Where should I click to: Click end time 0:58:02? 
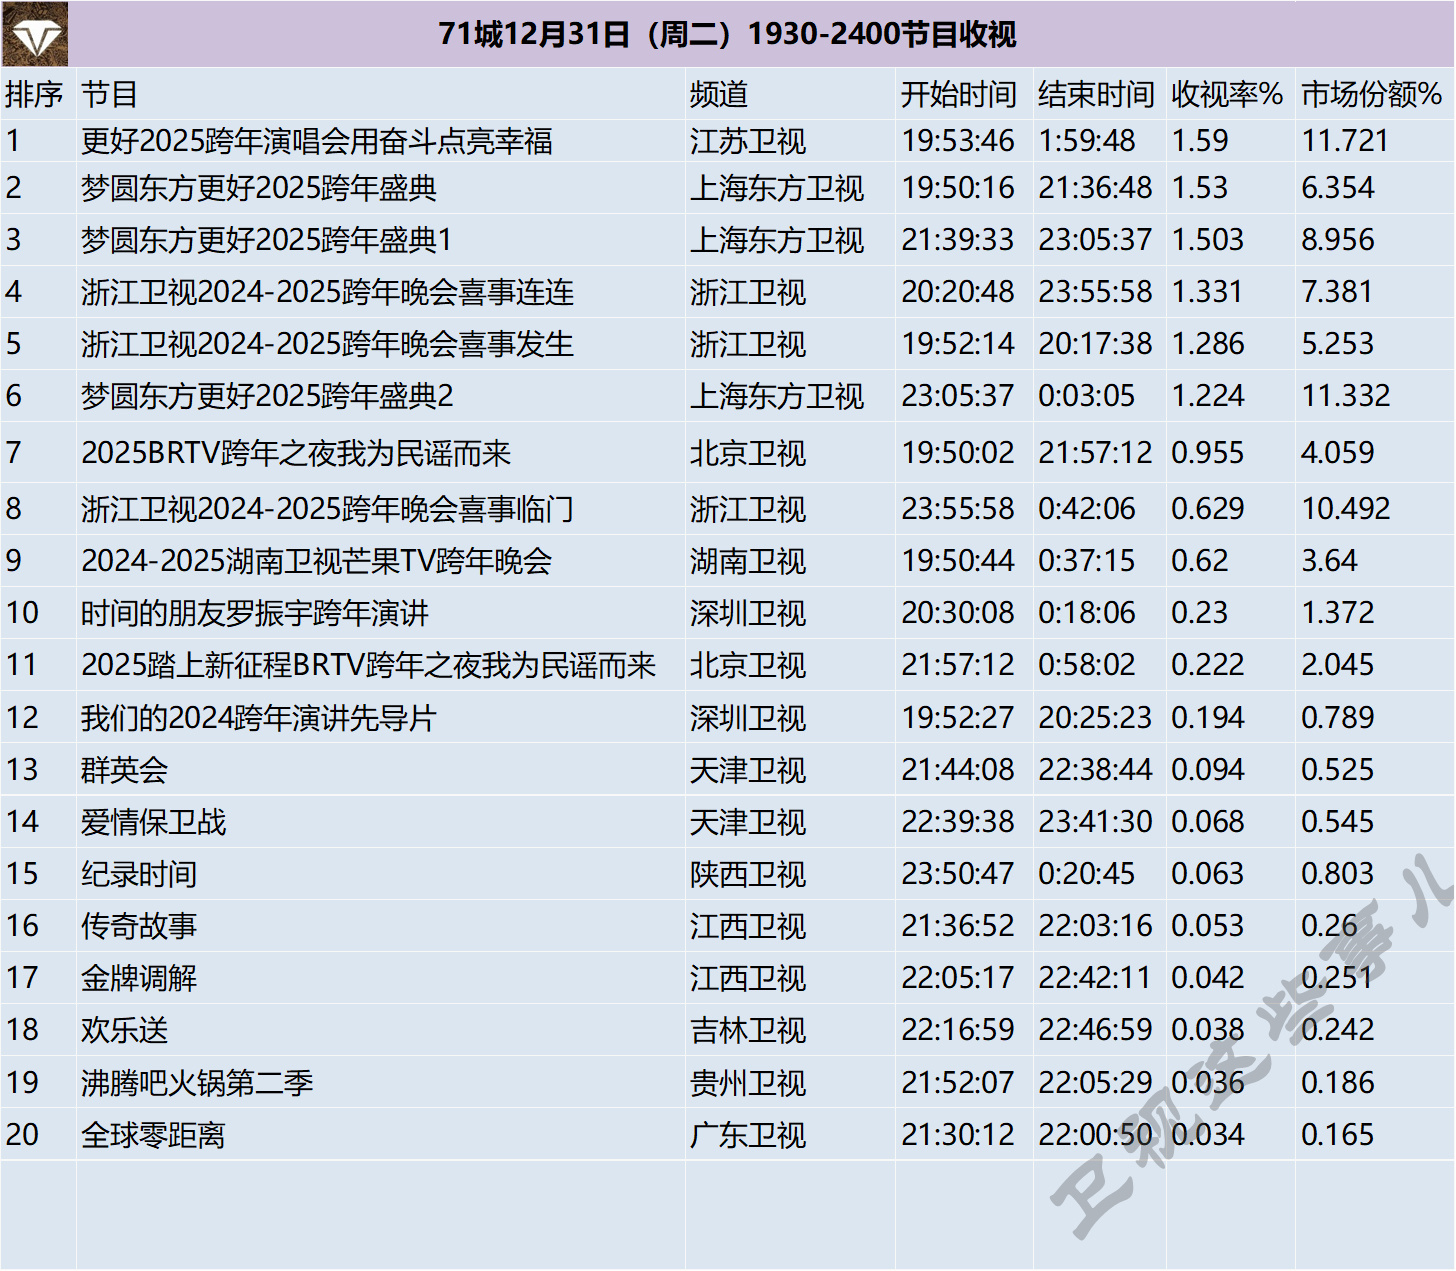coord(1087,665)
